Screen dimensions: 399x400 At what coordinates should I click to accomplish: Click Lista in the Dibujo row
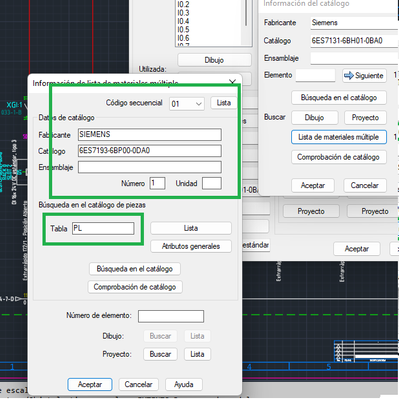[197, 336]
